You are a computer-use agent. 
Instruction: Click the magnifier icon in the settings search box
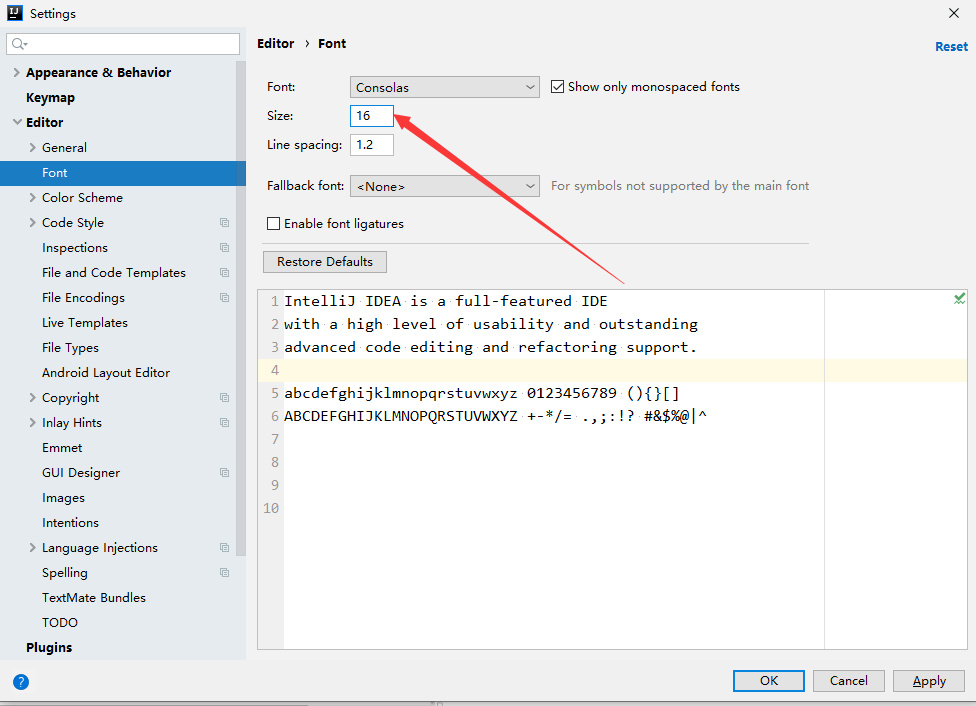pos(19,44)
